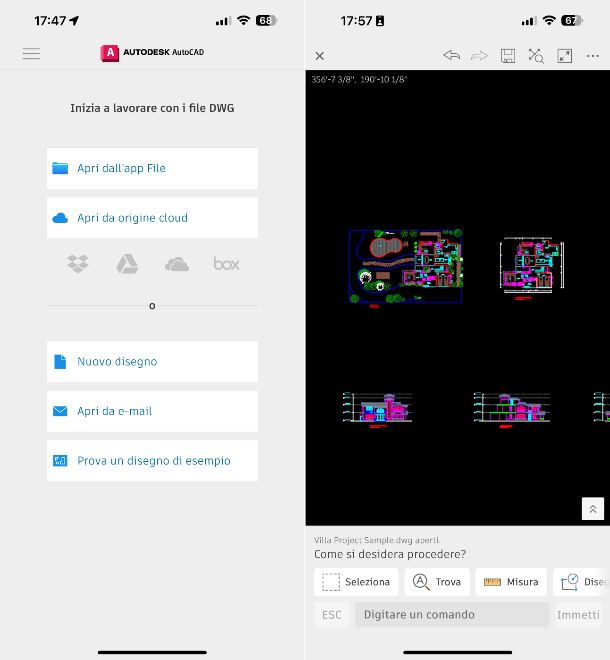610x660 pixels.
Task: Connect Google Drive cloud storage
Action: click(127, 264)
